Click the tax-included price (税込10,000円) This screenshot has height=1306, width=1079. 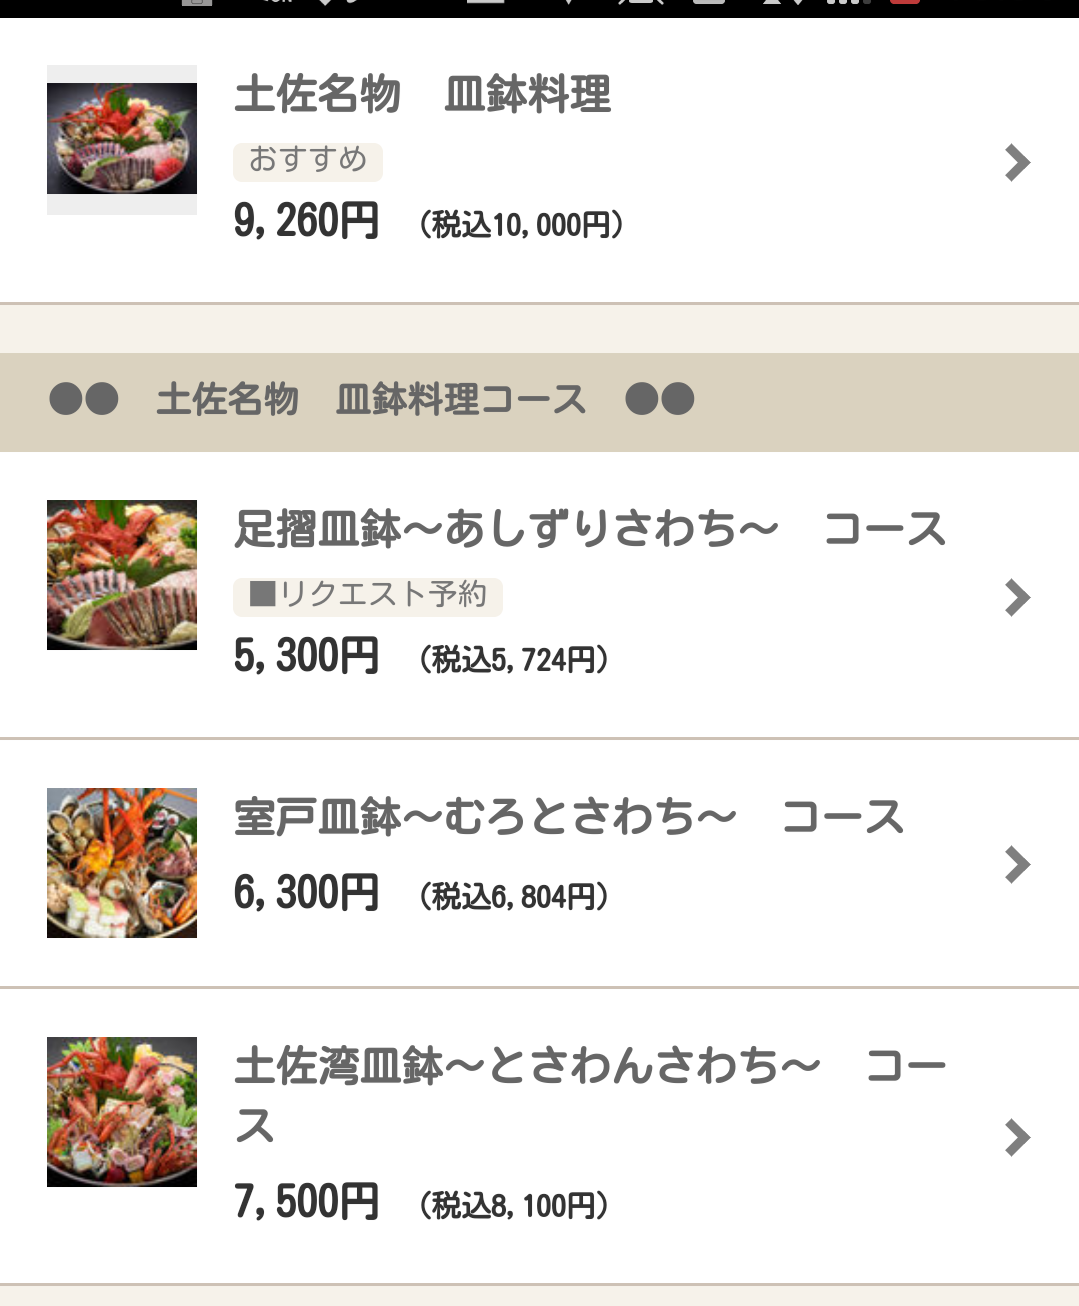(521, 225)
